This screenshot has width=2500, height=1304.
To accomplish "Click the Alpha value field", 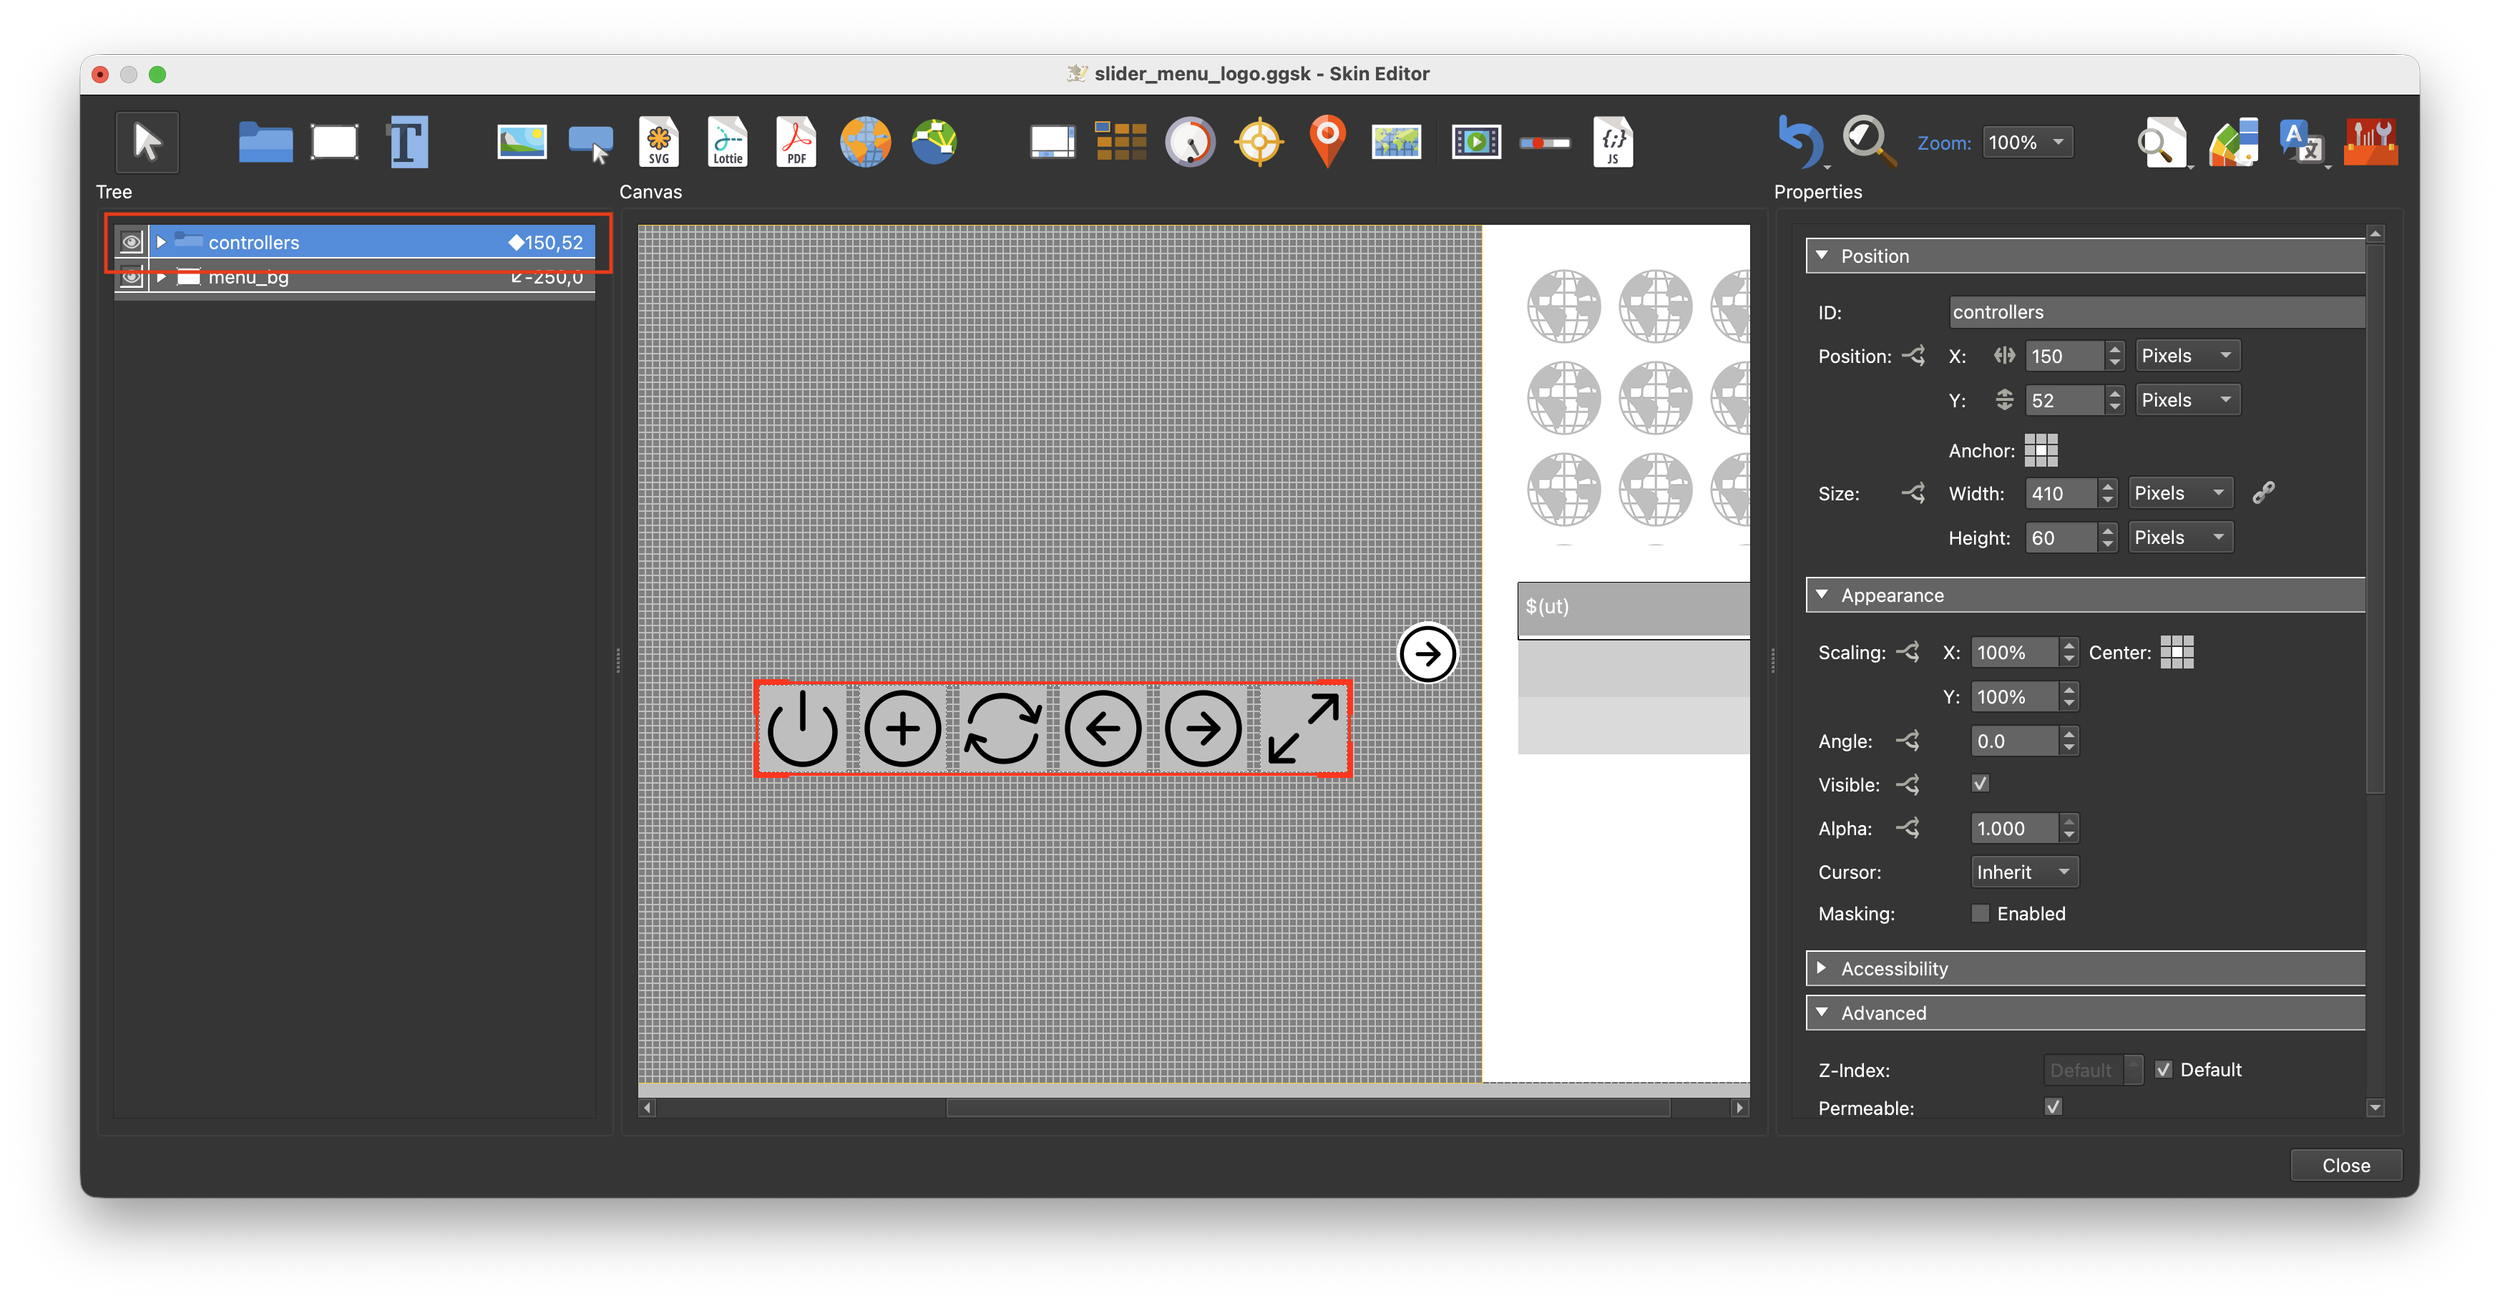I will tap(2014, 828).
